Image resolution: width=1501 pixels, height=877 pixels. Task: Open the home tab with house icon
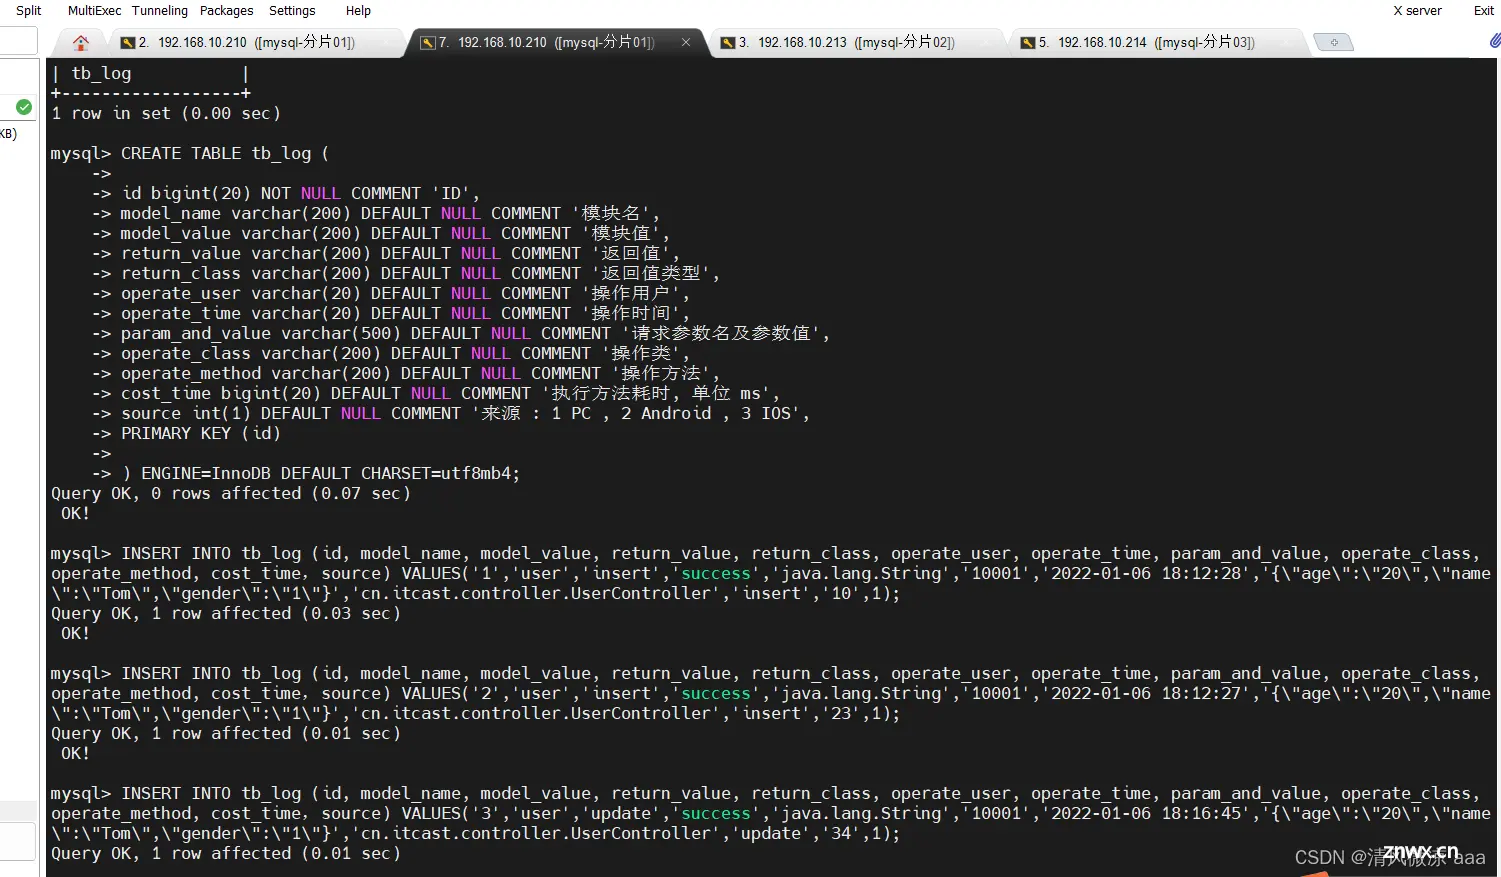tap(81, 42)
